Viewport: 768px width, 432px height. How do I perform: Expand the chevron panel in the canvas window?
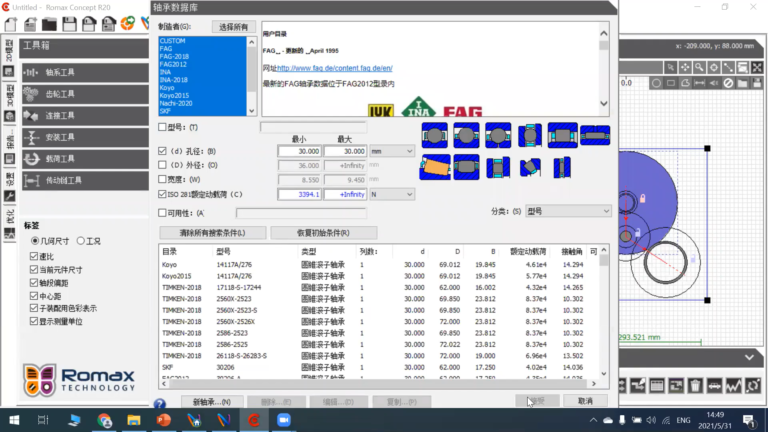pyautogui.click(x=749, y=358)
